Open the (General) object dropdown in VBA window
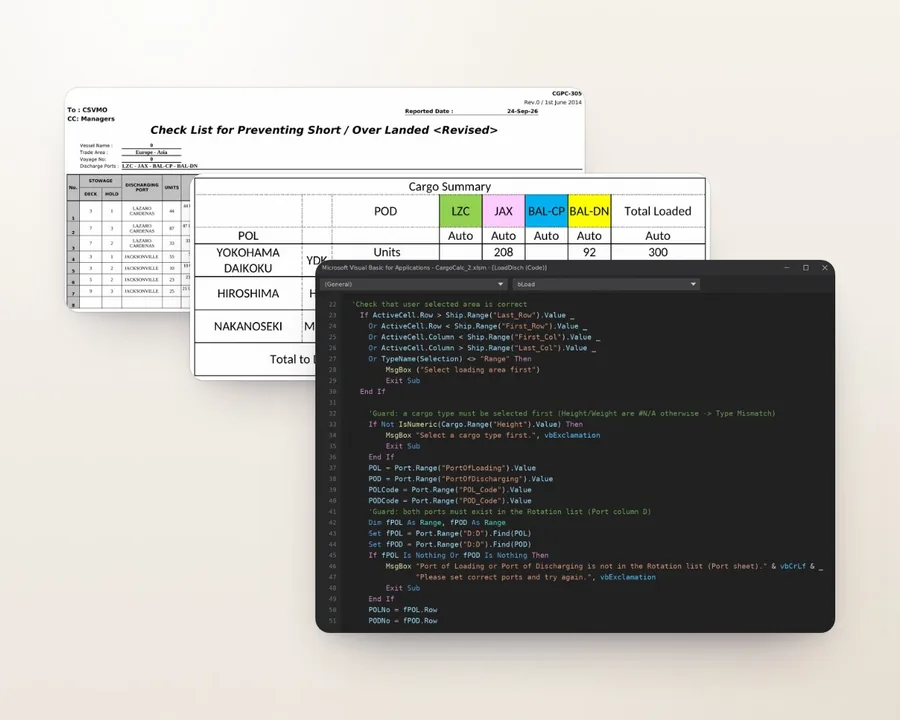The image size is (900, 720). click(413, 284)
